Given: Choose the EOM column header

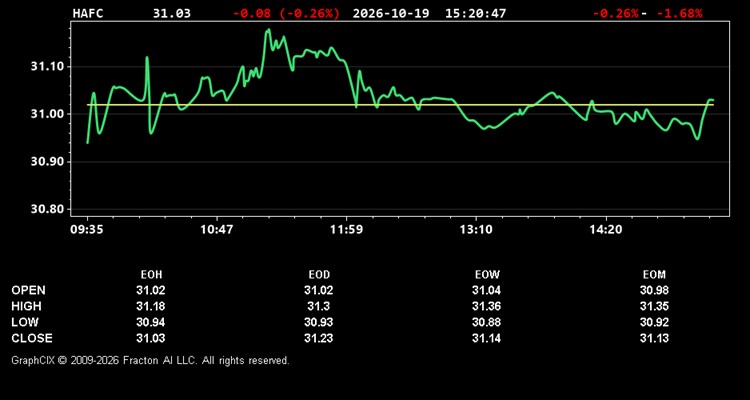Looking at the screenshot, I should (654, 275).
